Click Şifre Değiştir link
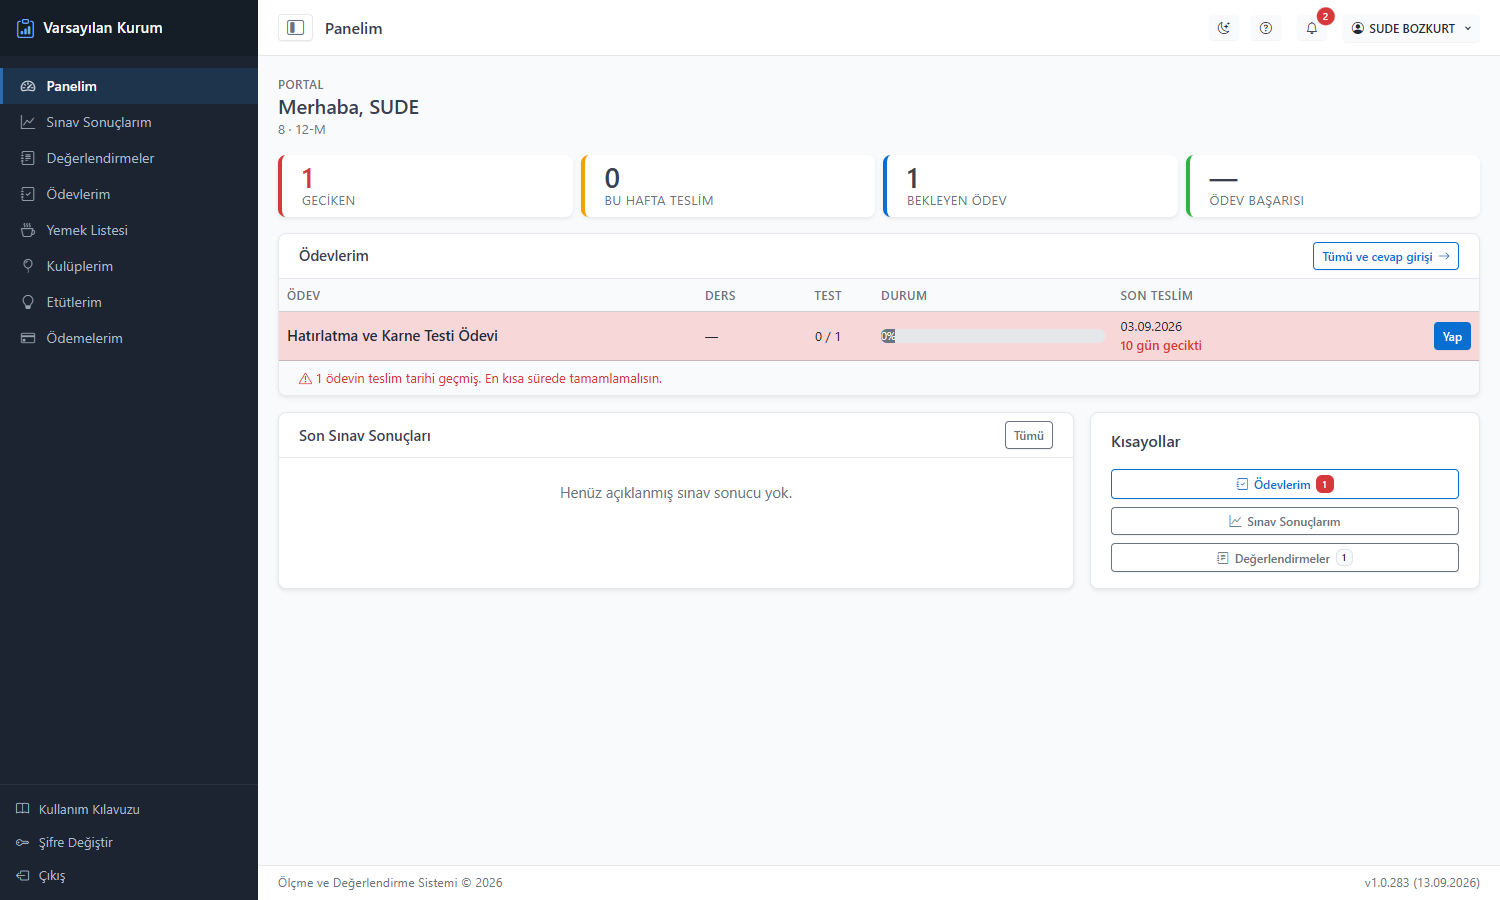Viewport: 1500px width, 900px height. (64, 842)
